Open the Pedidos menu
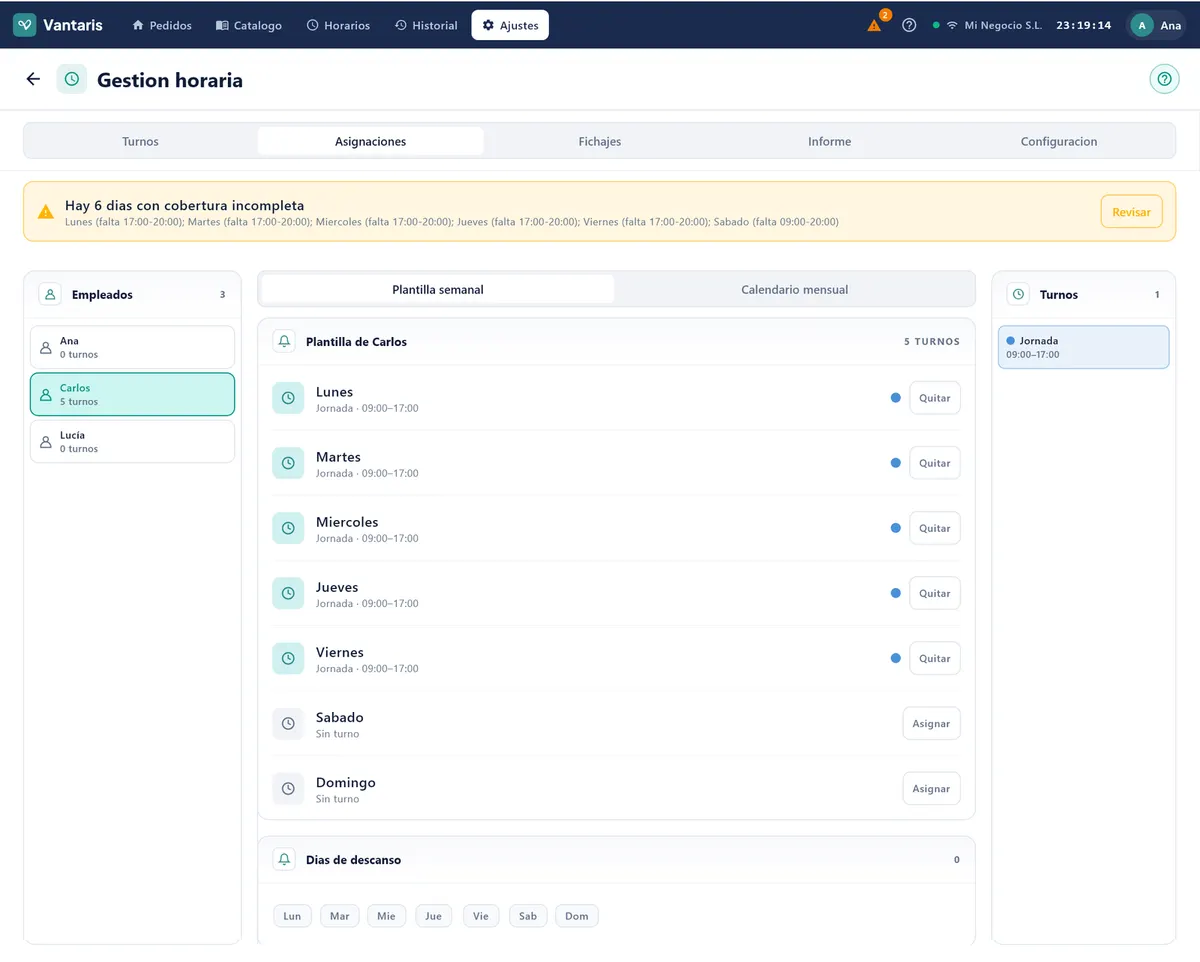The height and width of the screenshot is (962, 1200). 162,25
